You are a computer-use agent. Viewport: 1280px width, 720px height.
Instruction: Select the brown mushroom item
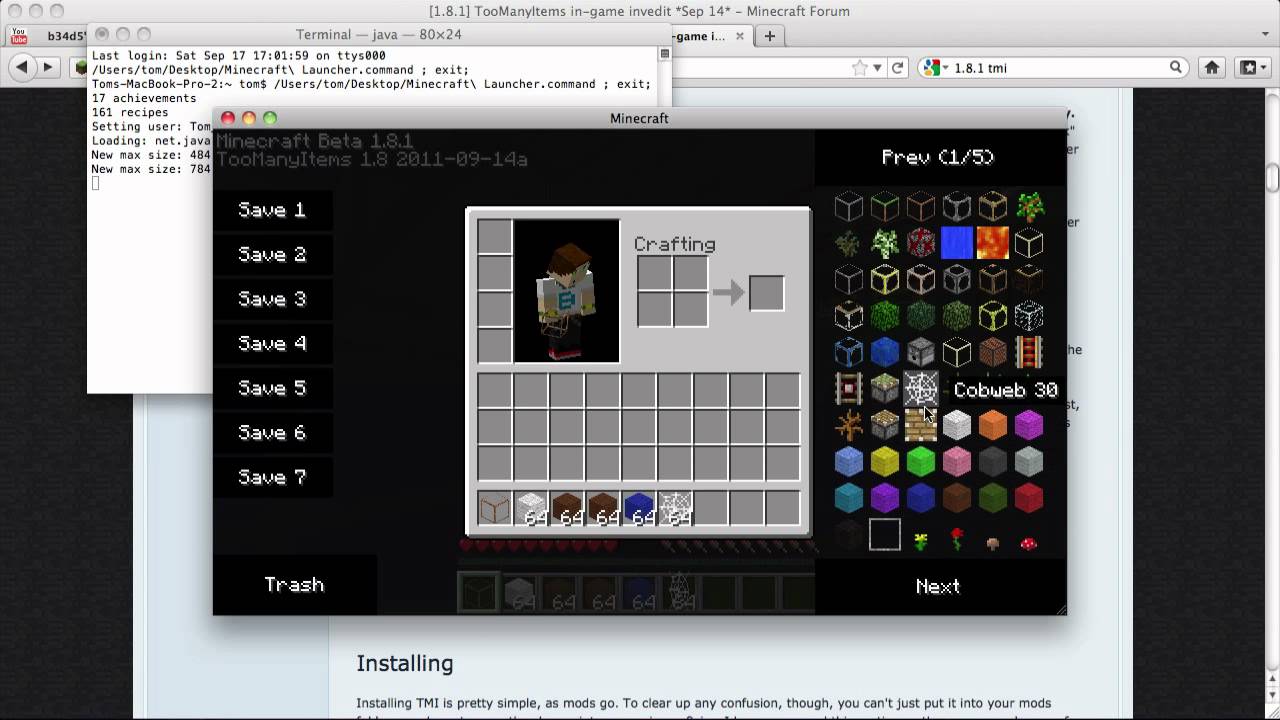click(x=993, y=543)
